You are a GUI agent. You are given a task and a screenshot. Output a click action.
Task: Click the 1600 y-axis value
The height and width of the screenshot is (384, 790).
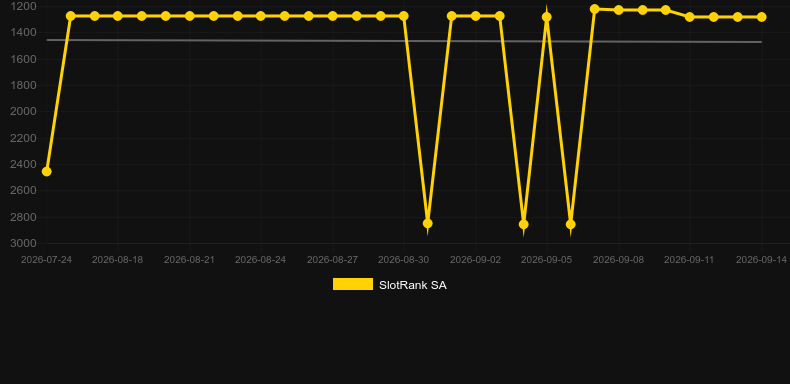click(x=24, y=59)
